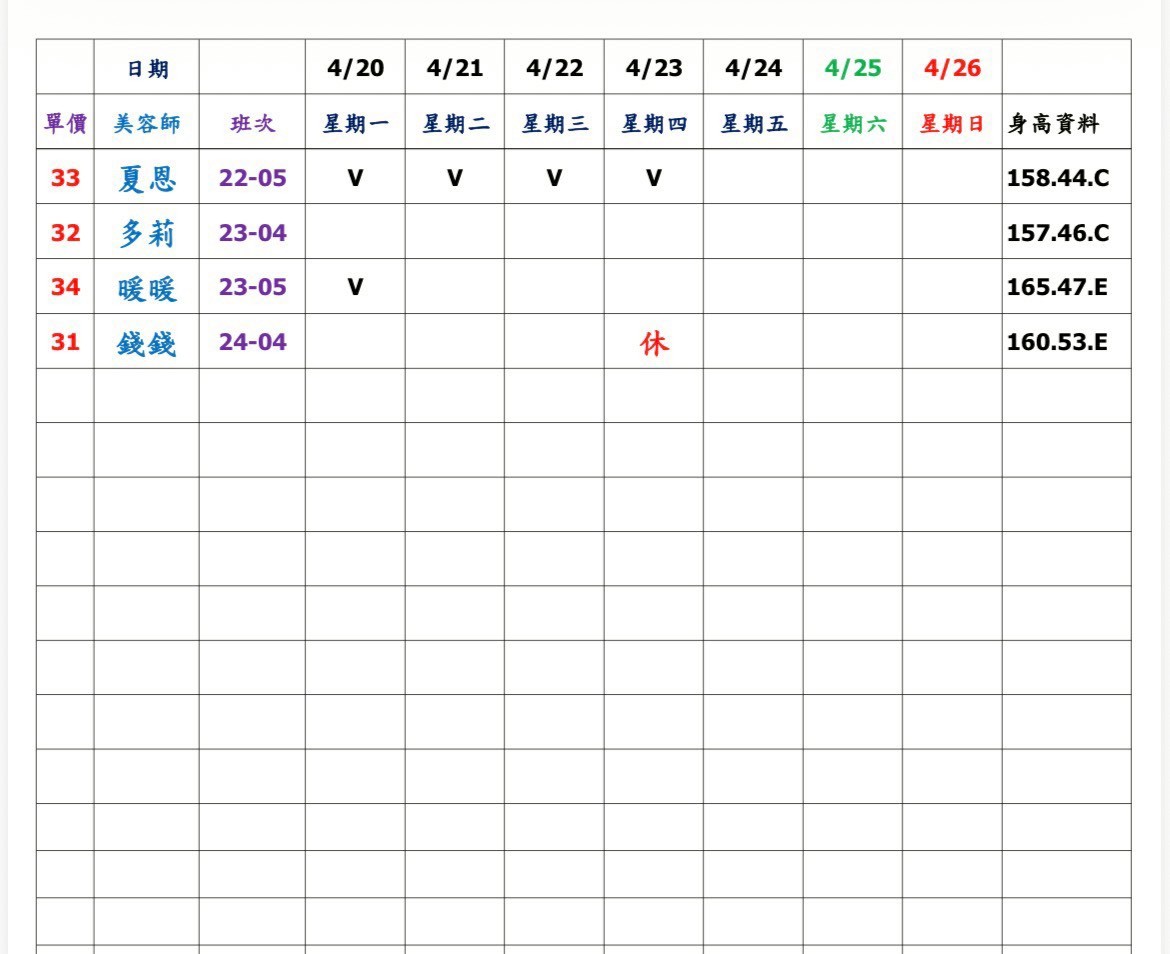Select the 班次 column header
This screenshot has width=1170, height=954.
click(252, 124)
